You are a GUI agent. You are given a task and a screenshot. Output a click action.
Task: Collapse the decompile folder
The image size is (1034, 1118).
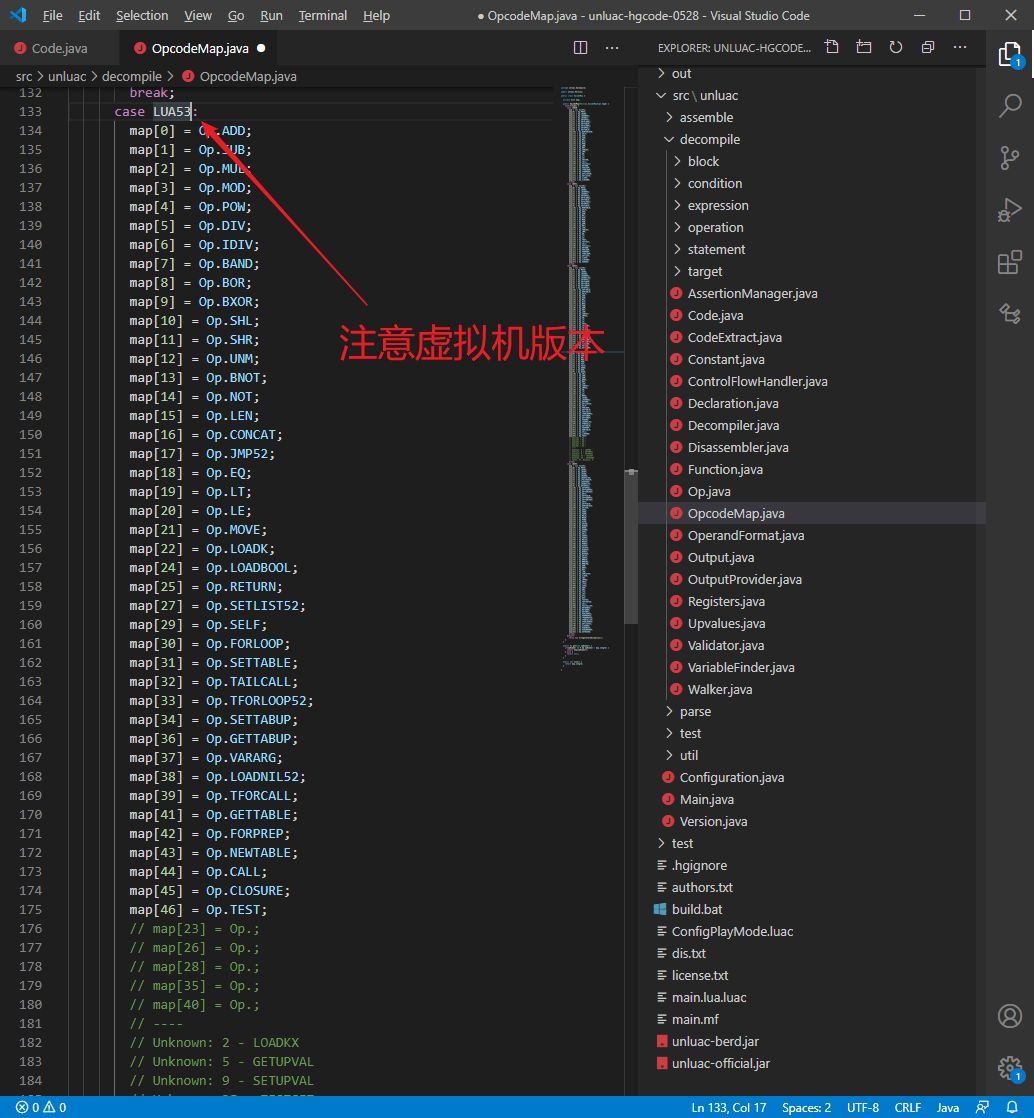pyautogui.click(x=710, y=140)
